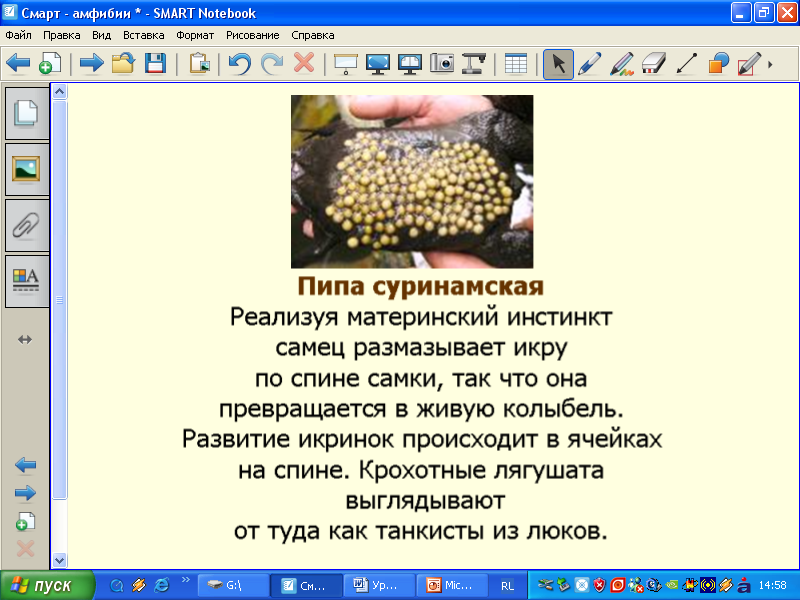Open the Properties side tab

point(27,282)
